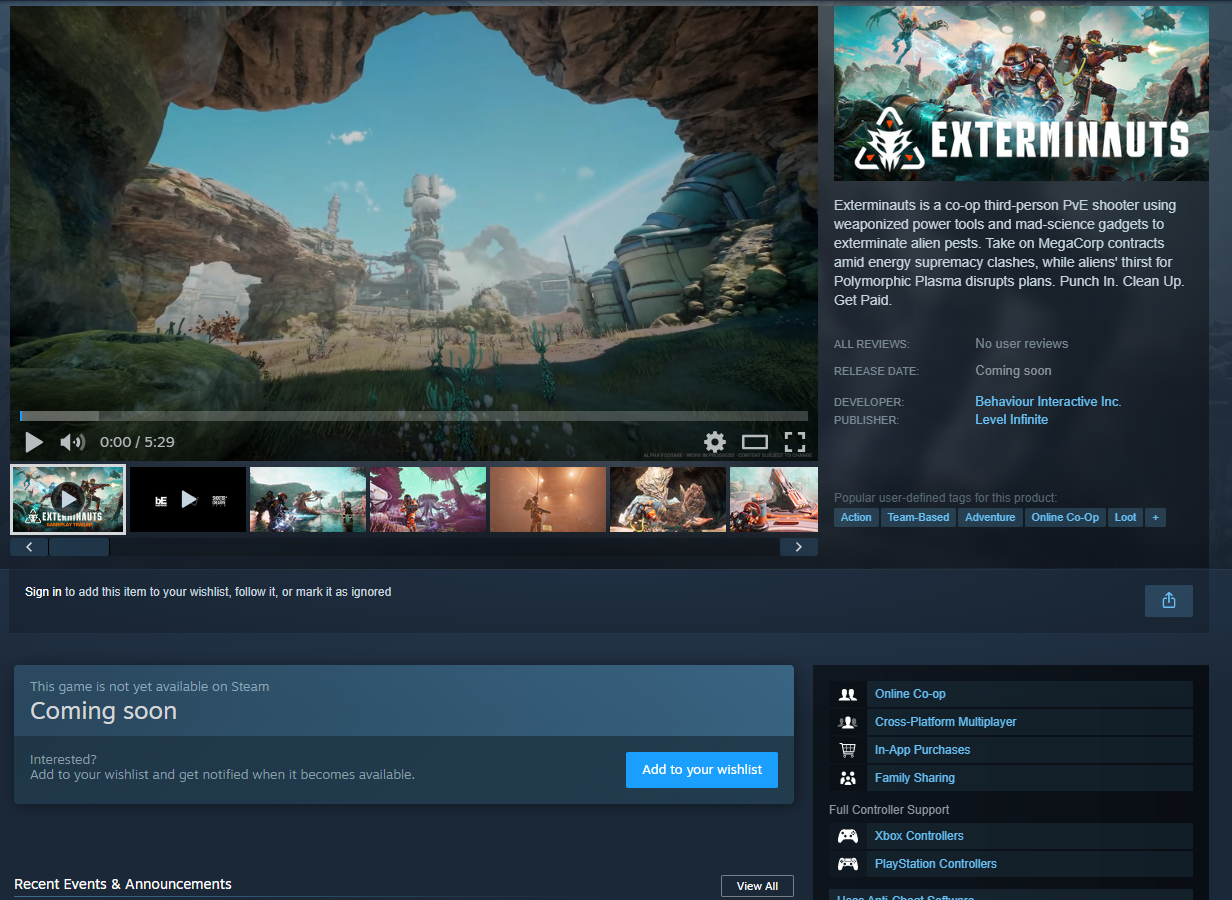1232x900 pixels.
Task: Move thumbnail strip back with left arrow
Action: [x=29, y=547]
